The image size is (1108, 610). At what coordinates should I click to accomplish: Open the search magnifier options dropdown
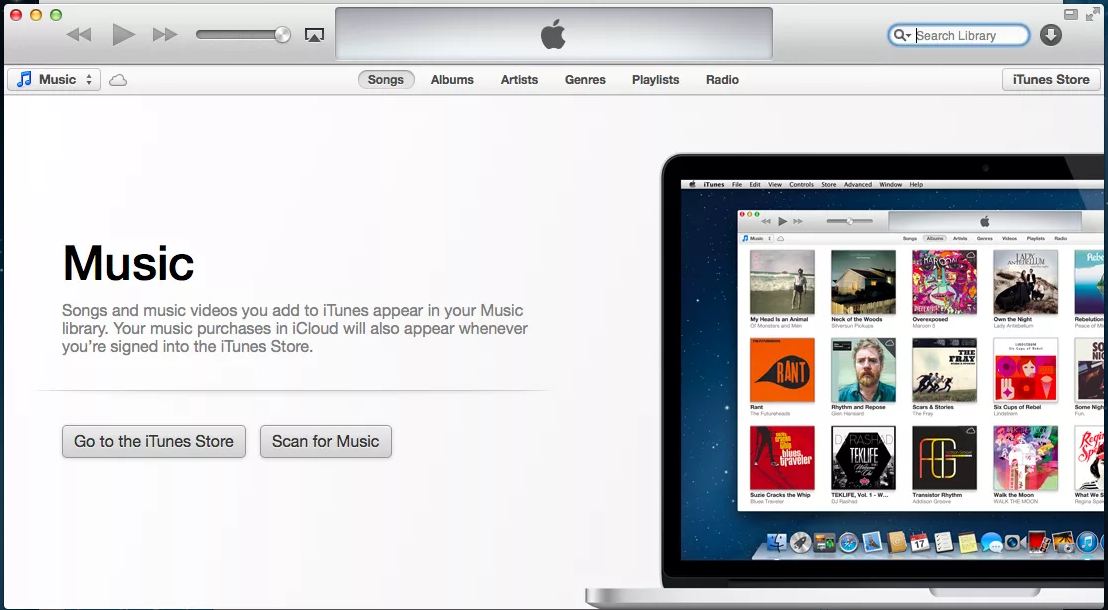902,35
